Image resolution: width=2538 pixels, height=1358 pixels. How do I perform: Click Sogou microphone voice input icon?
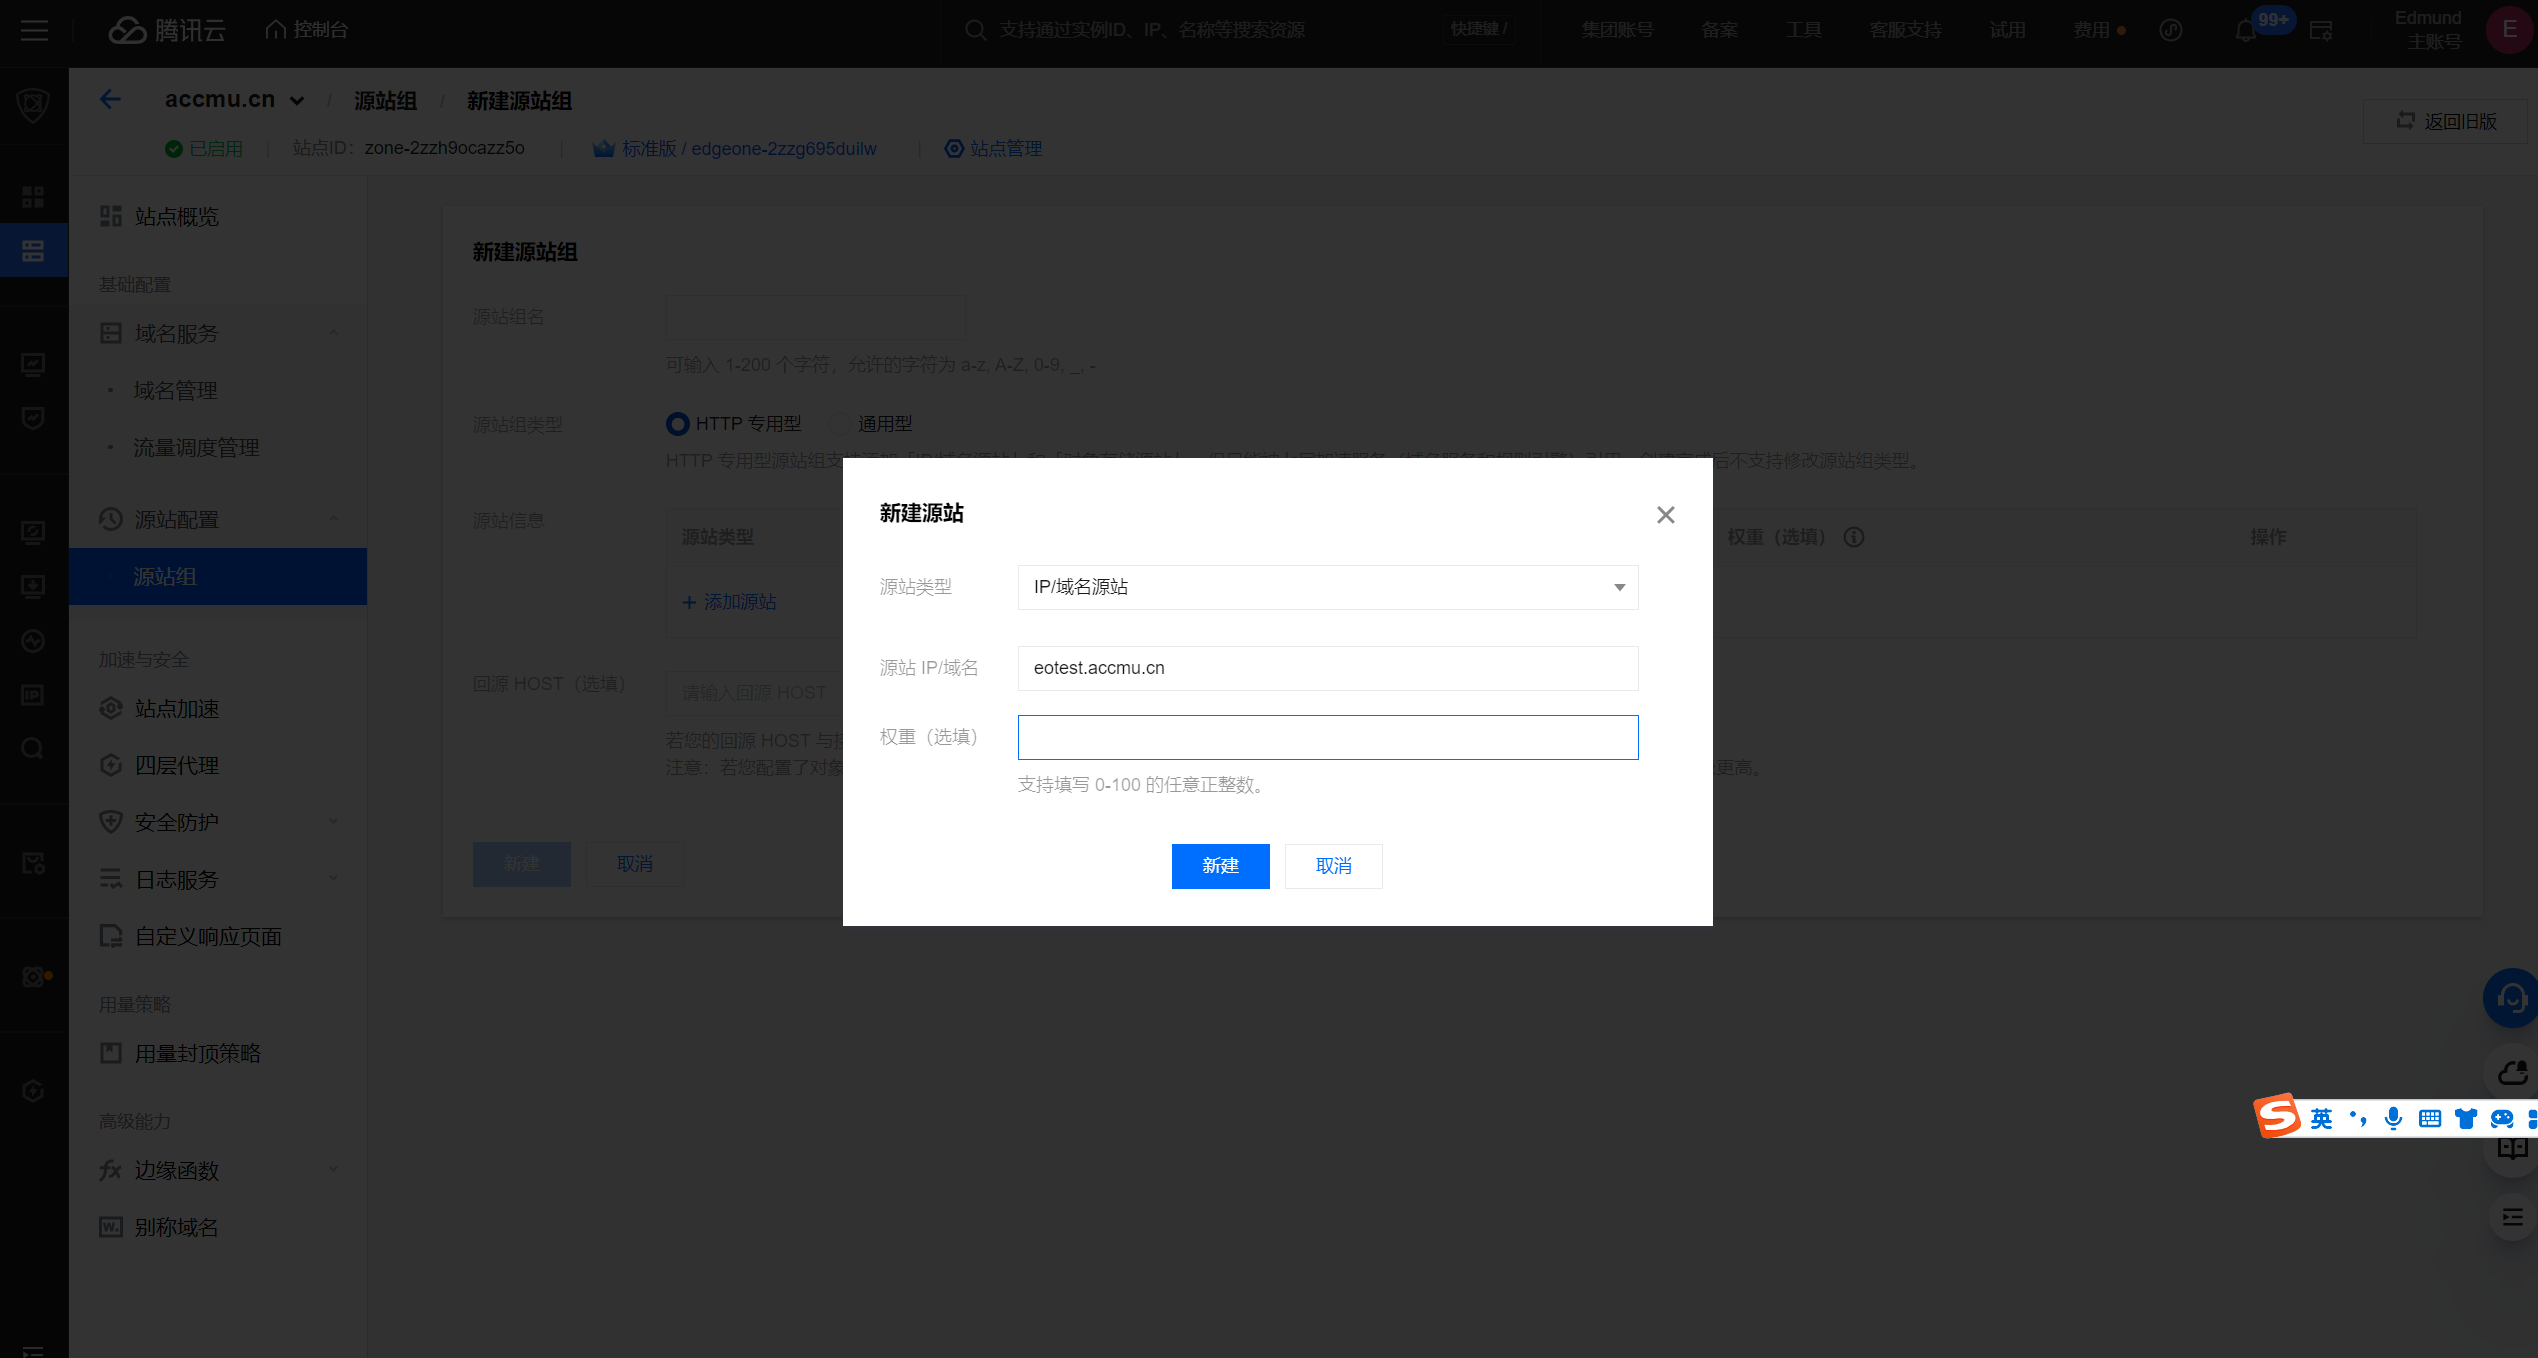point(2394,1118)
